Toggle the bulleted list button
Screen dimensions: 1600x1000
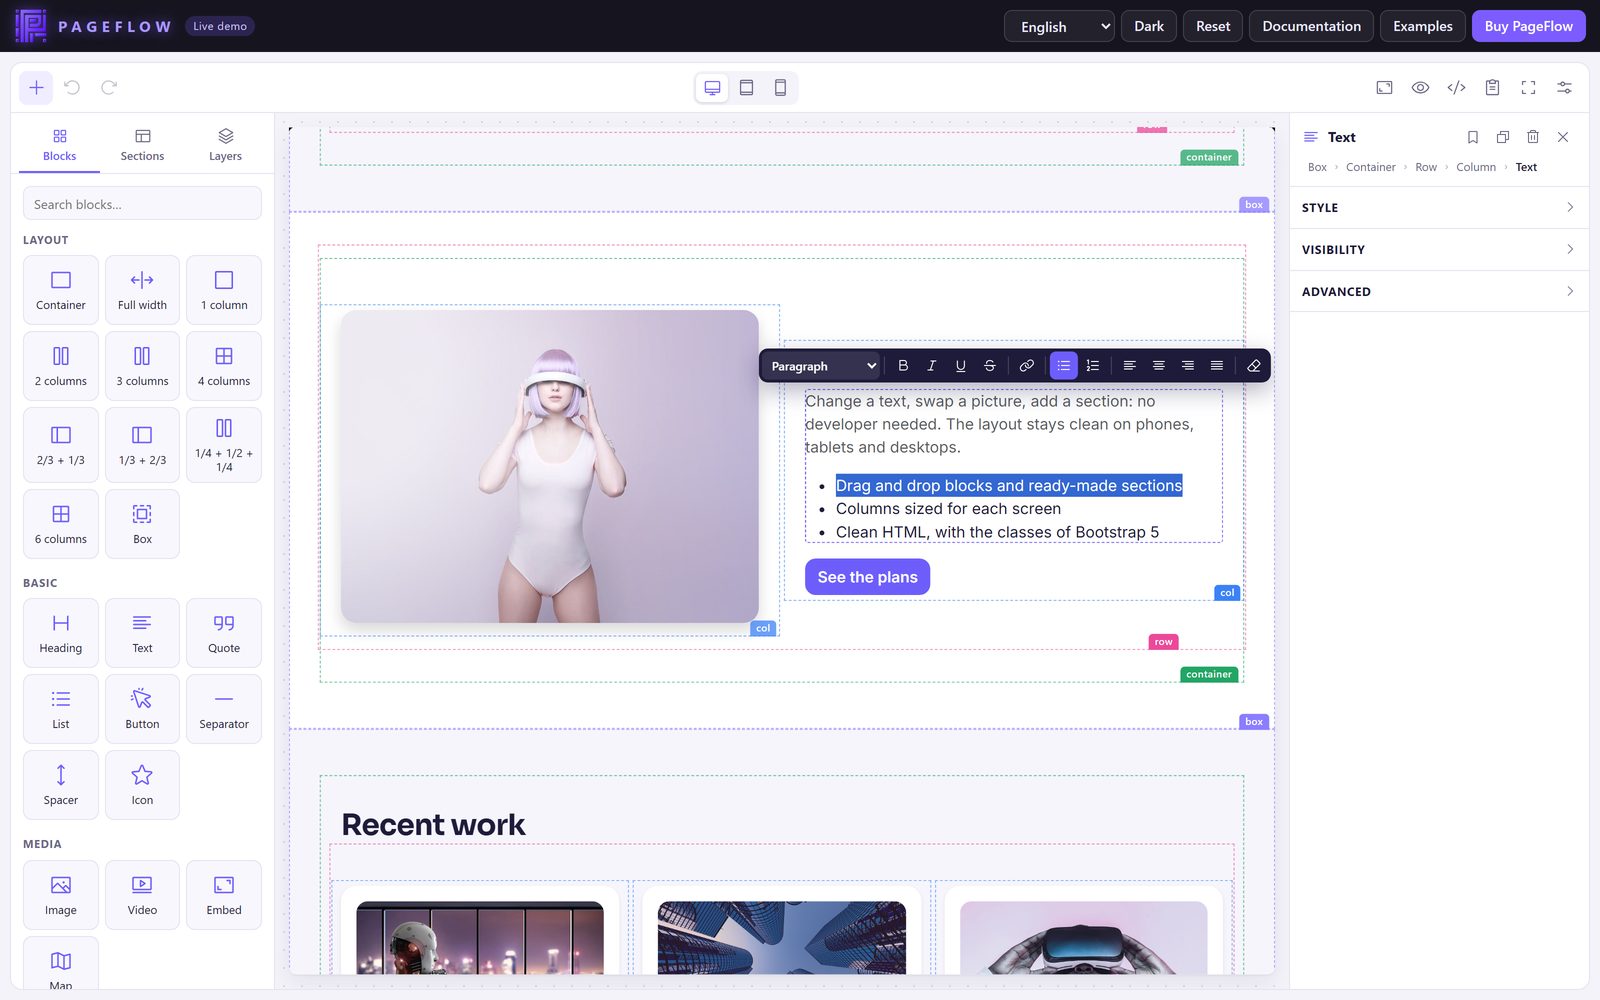pos(1064,366)
